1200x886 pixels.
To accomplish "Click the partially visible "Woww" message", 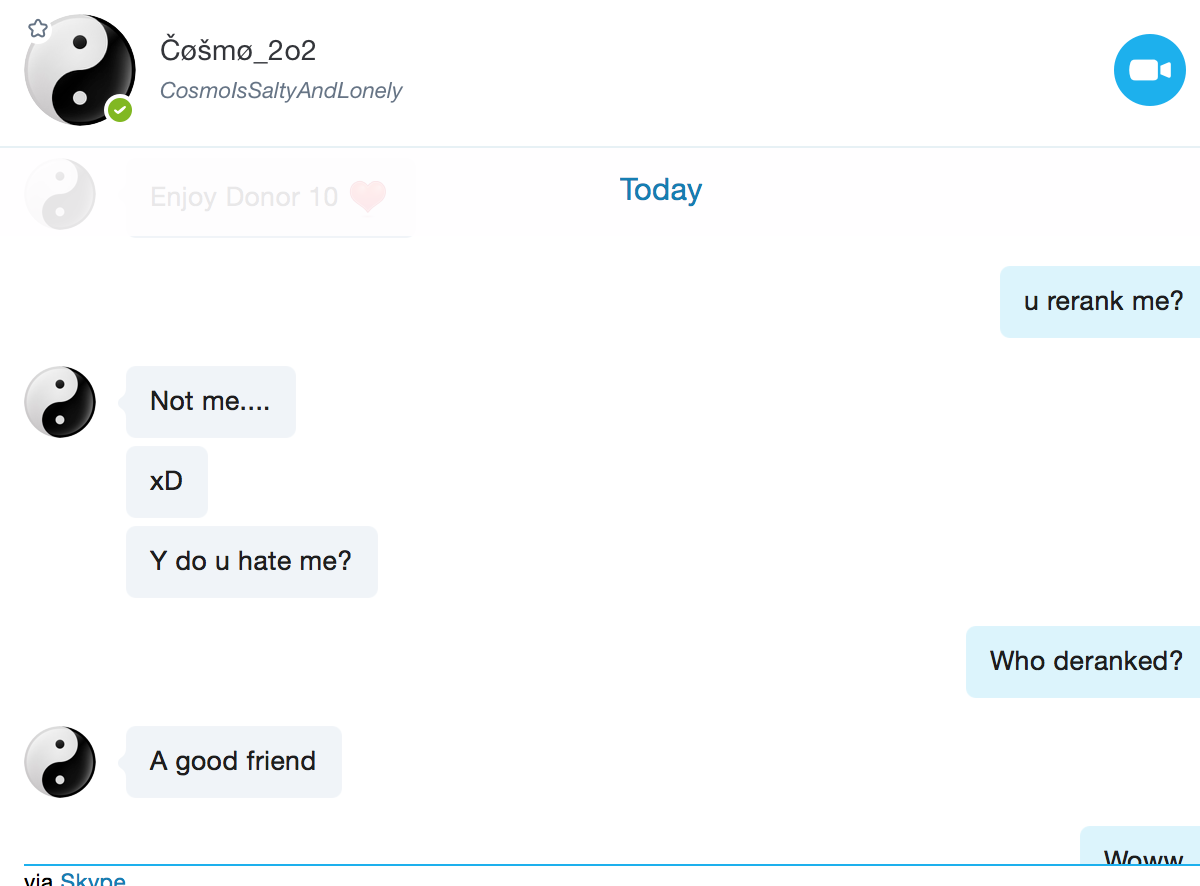I will (1143, 853).
